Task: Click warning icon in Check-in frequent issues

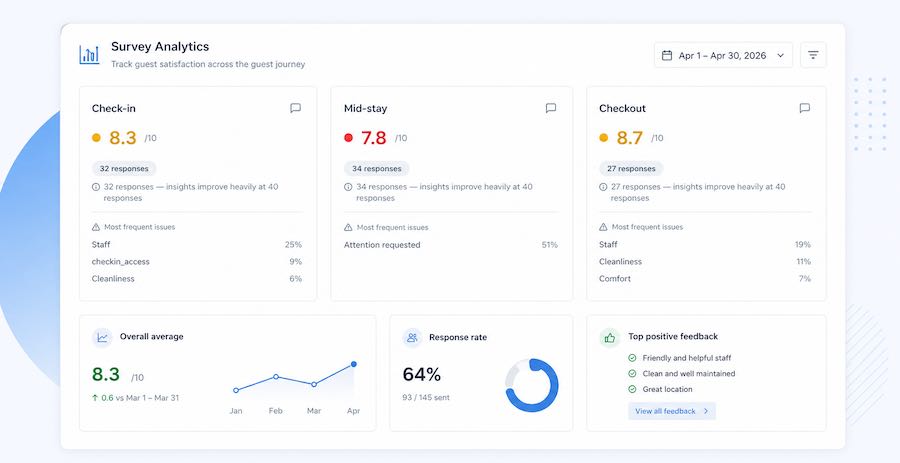Action: [96, 227]
